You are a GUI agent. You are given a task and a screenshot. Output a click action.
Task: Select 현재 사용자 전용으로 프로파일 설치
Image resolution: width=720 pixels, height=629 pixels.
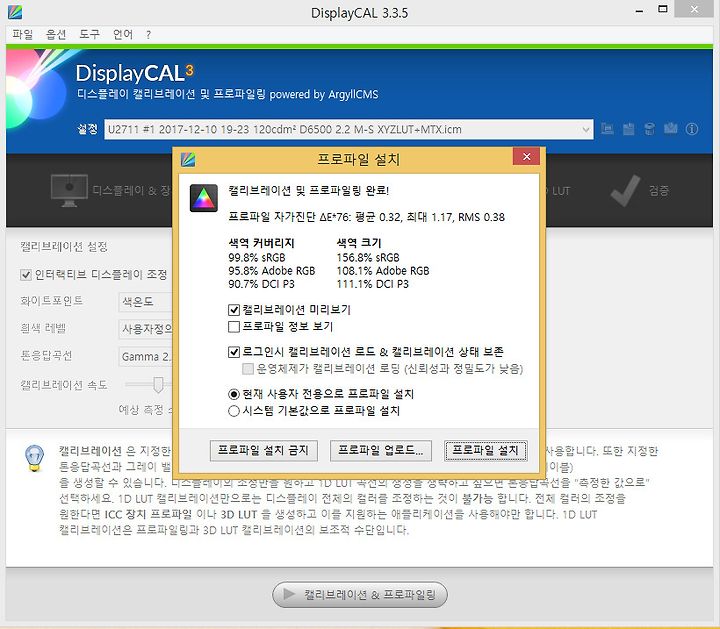(234, 394)
